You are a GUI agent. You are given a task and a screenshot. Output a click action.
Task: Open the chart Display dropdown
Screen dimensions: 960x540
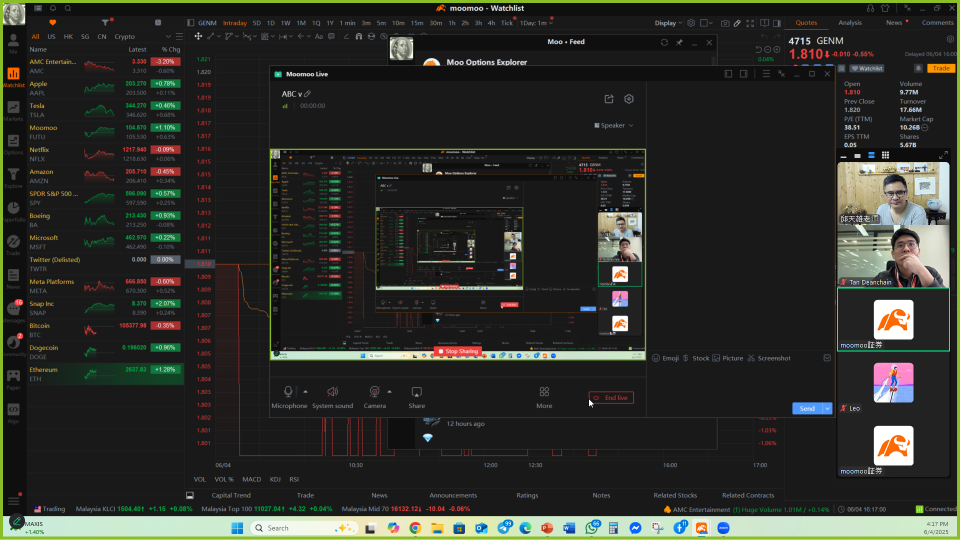coord(668,23)
